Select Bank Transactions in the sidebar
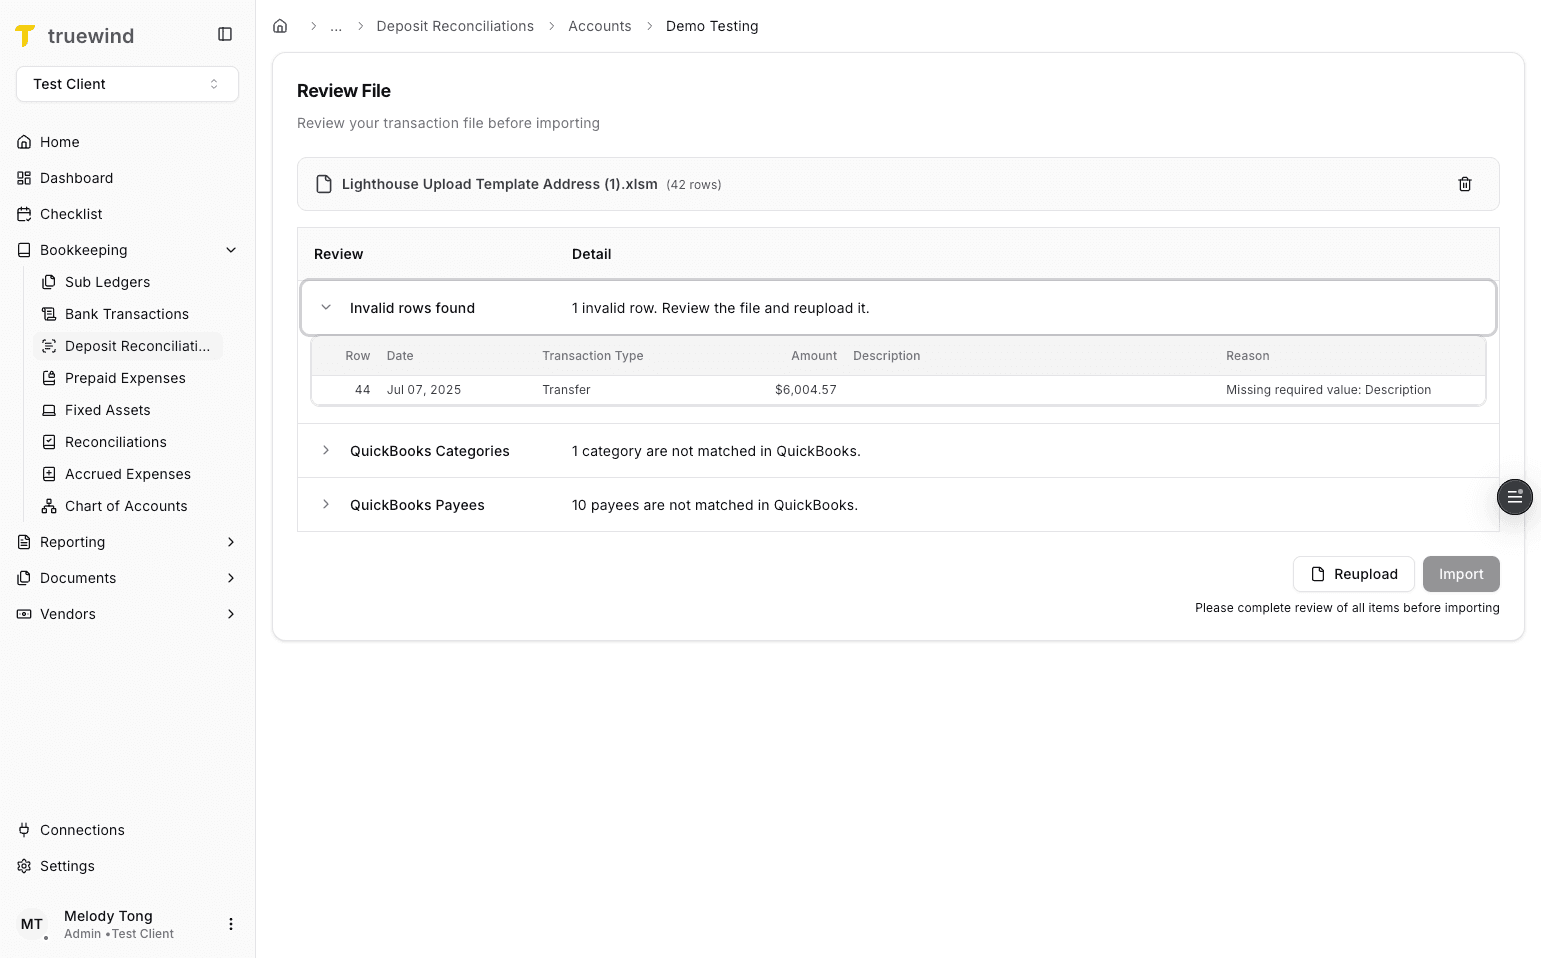The width and height of the screenshot is (1541, 958). pos(126,314)
